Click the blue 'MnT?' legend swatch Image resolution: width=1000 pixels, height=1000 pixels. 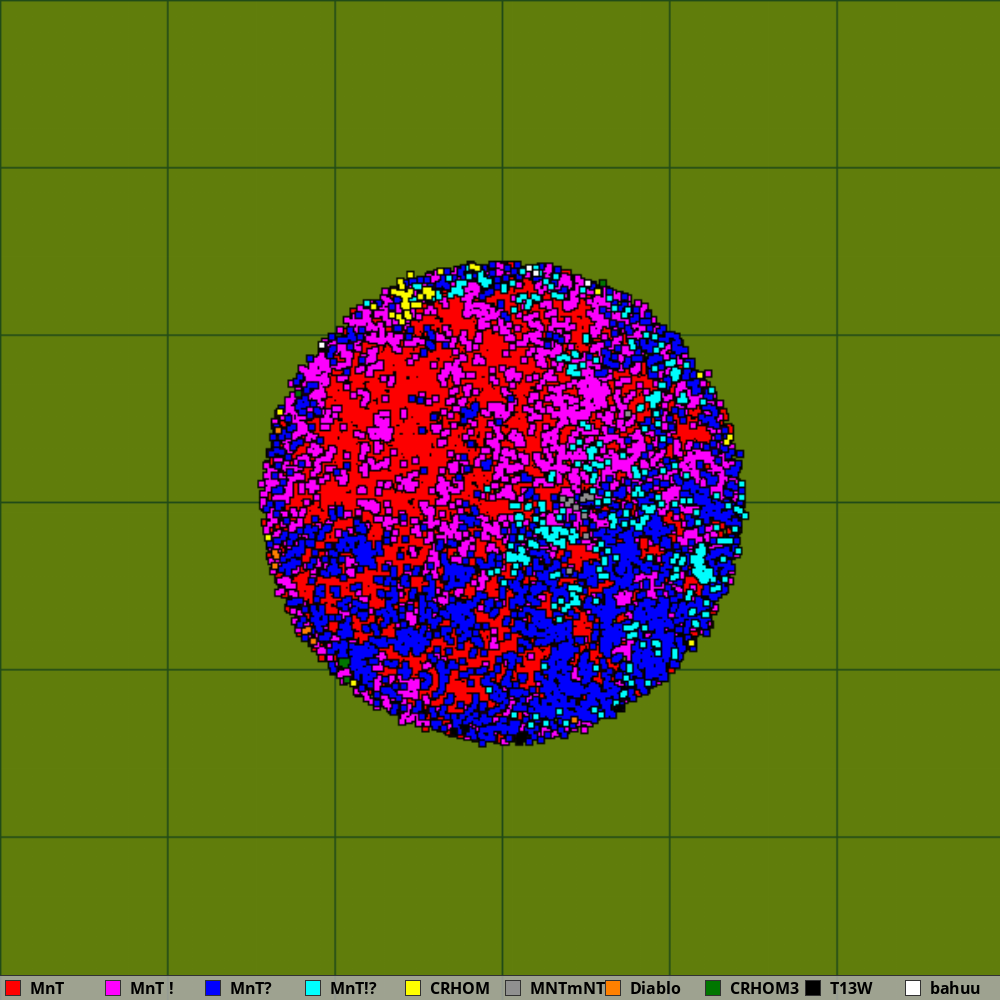[x=213, y=988]
